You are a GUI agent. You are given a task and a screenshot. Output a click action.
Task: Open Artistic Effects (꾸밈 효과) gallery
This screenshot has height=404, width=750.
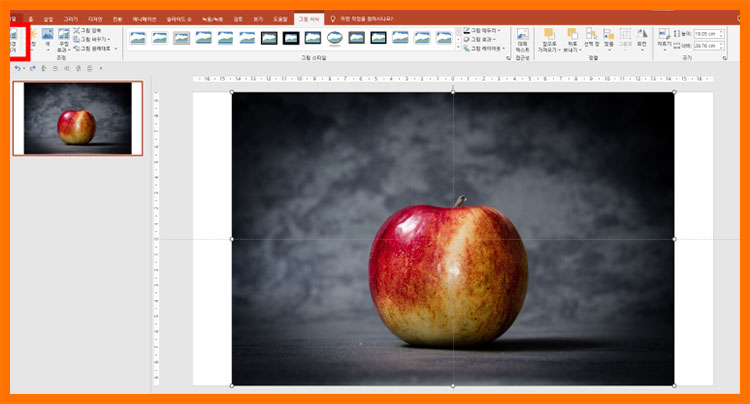pyautogui.click(x=63, y=40)
